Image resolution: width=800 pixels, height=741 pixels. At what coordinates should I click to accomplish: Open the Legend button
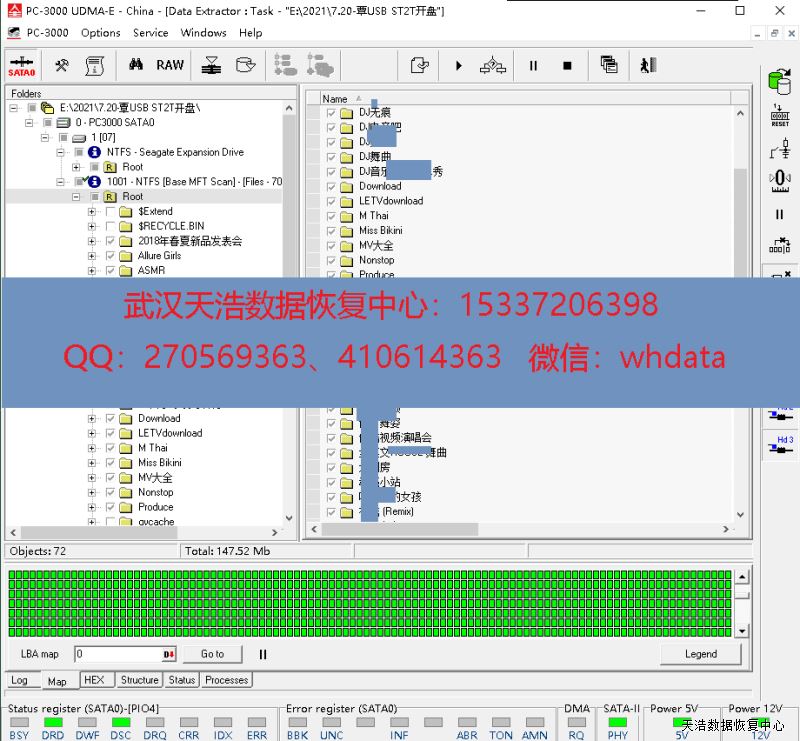point(700,654)
